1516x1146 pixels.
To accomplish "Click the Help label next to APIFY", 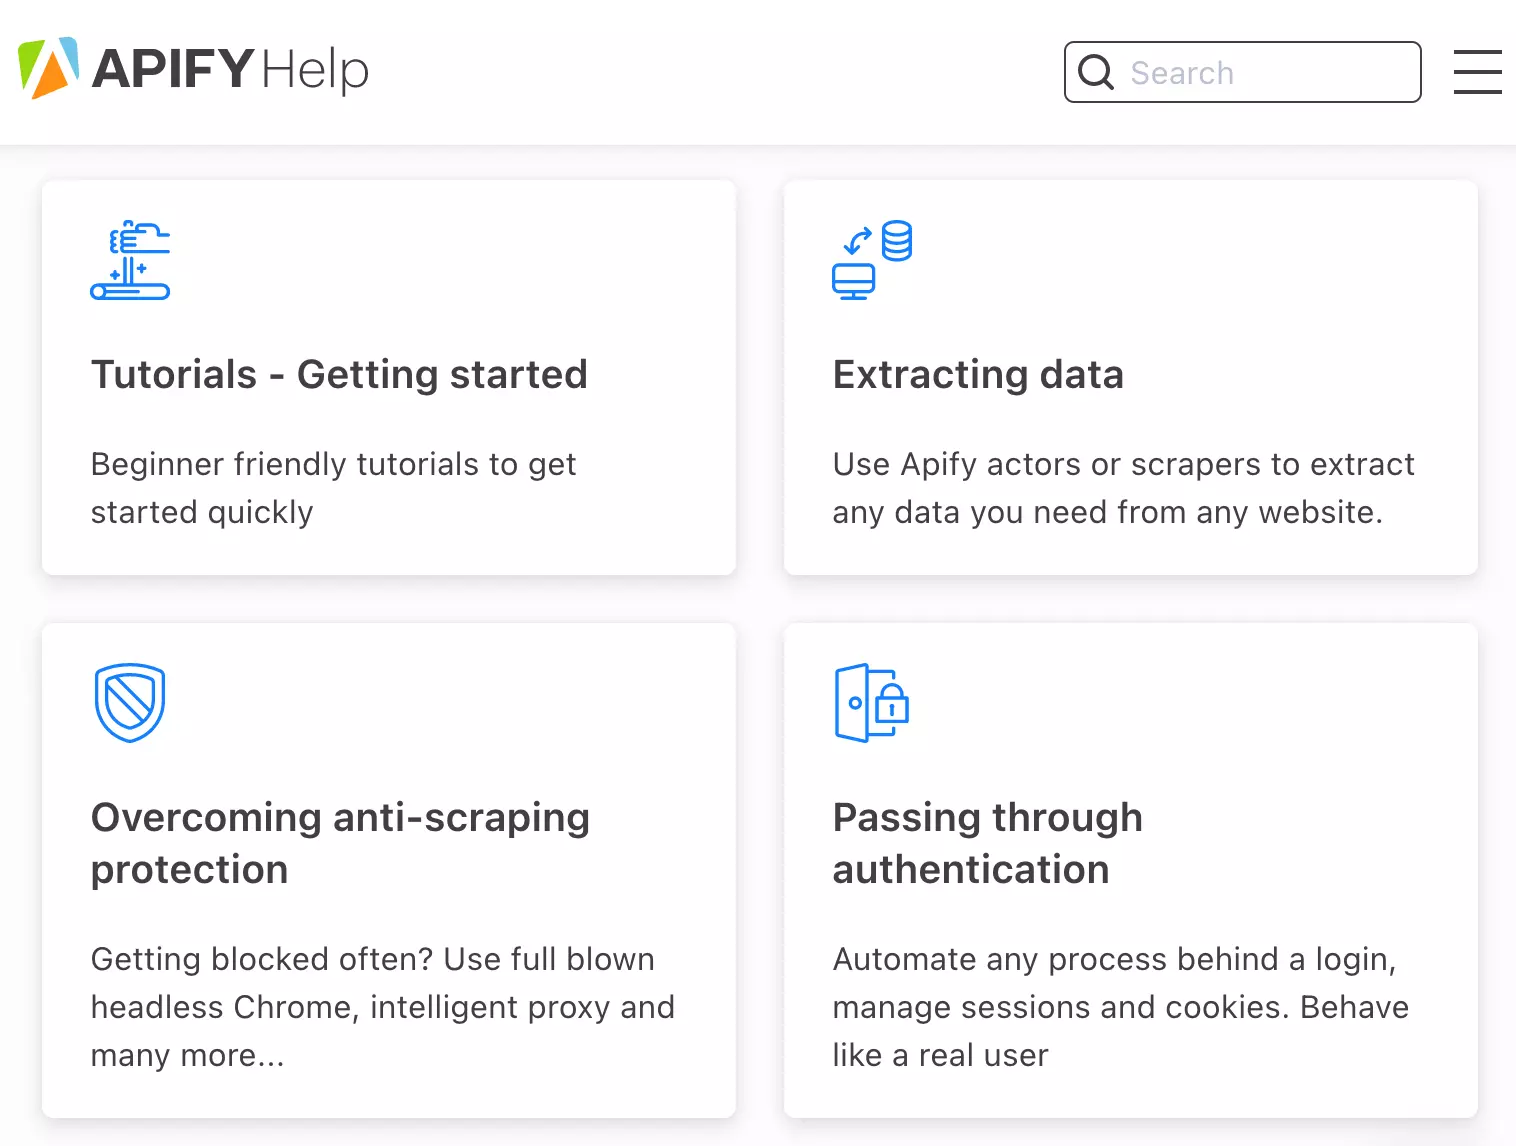I will 314,70.
